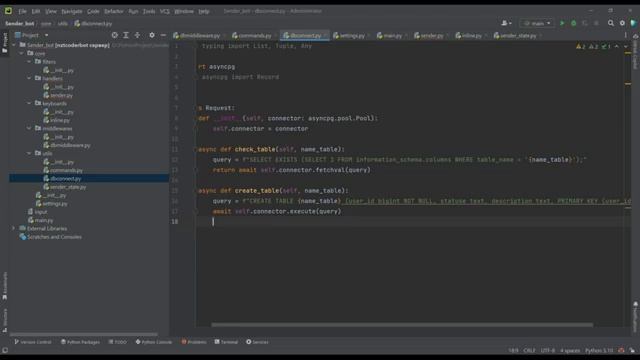Open Structure side tool window
The width and height of the screenshot is (640, 360).
click(x=4, y=320)
